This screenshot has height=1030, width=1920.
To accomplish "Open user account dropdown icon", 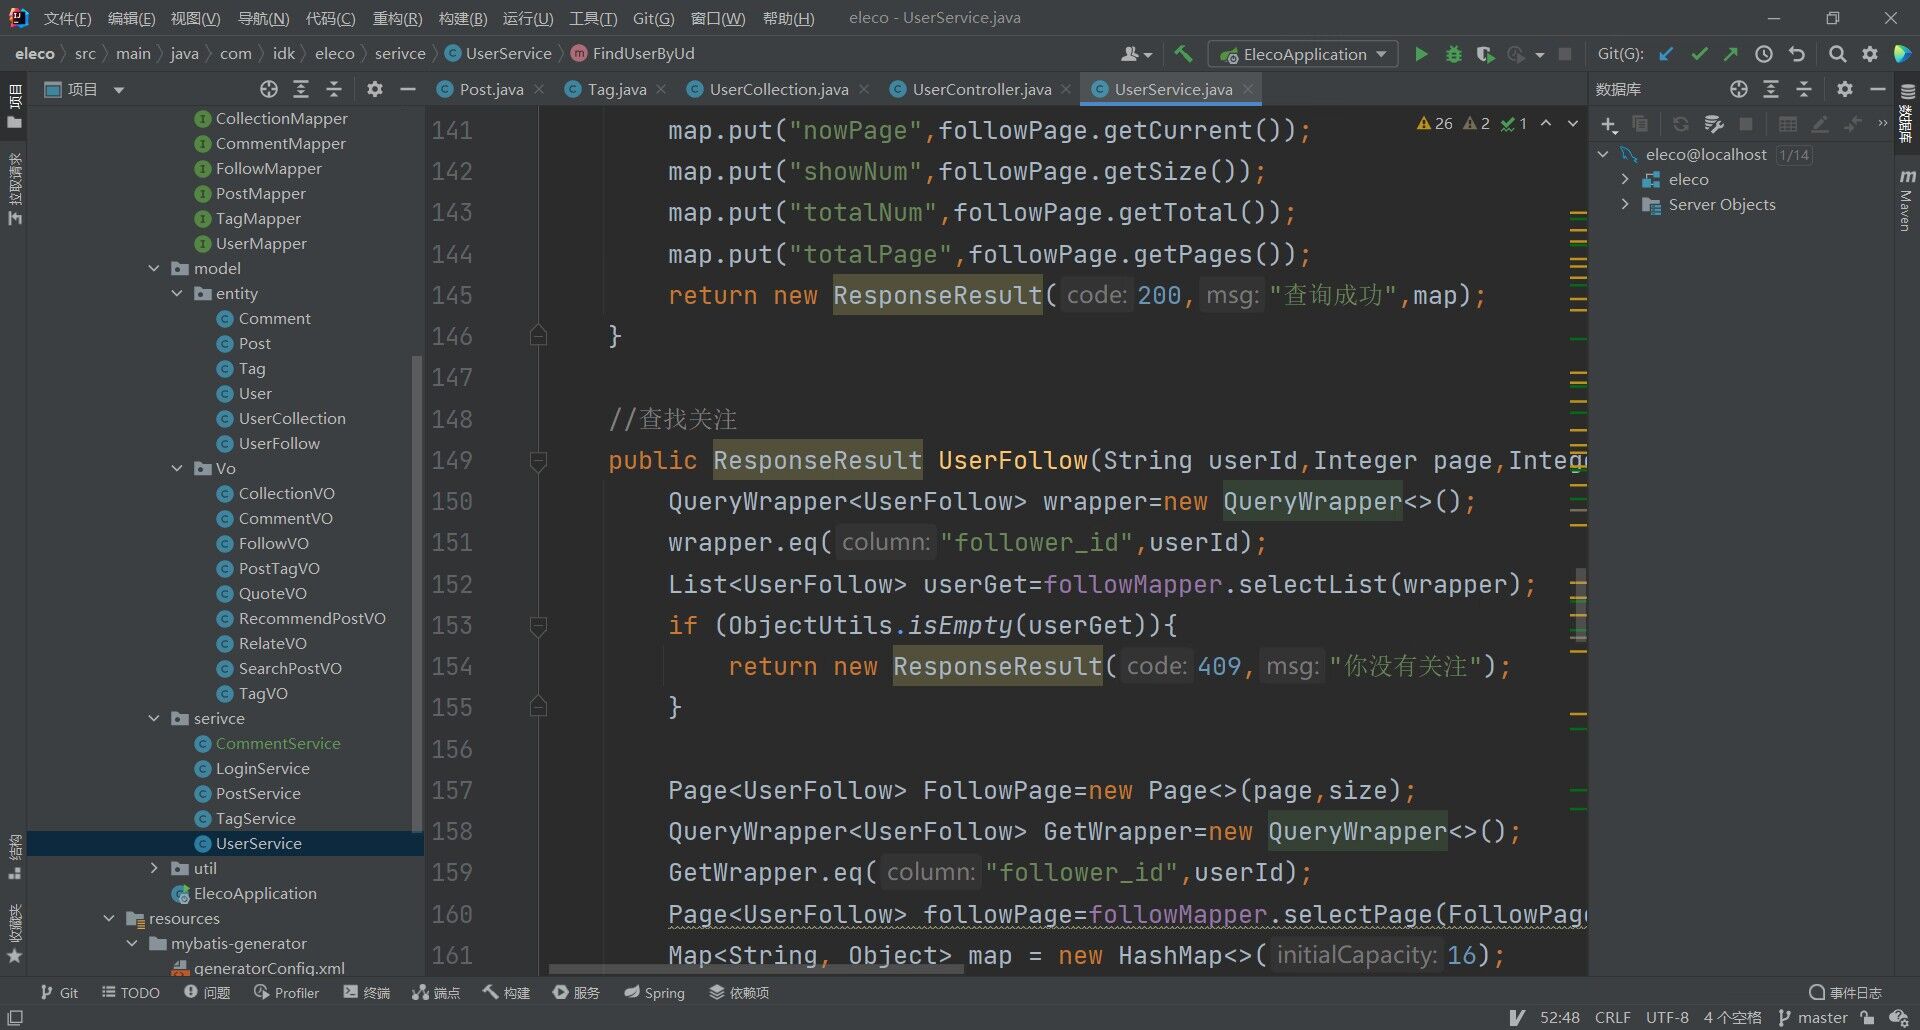I will click(1137, 54).
